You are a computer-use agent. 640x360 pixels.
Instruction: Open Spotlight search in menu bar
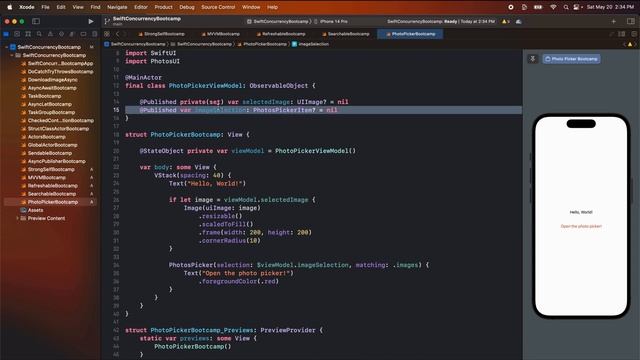[566, 7]
